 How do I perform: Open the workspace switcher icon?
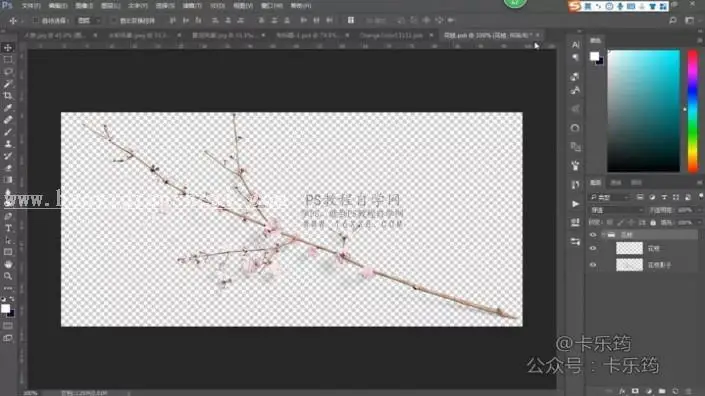click(689, 20)
